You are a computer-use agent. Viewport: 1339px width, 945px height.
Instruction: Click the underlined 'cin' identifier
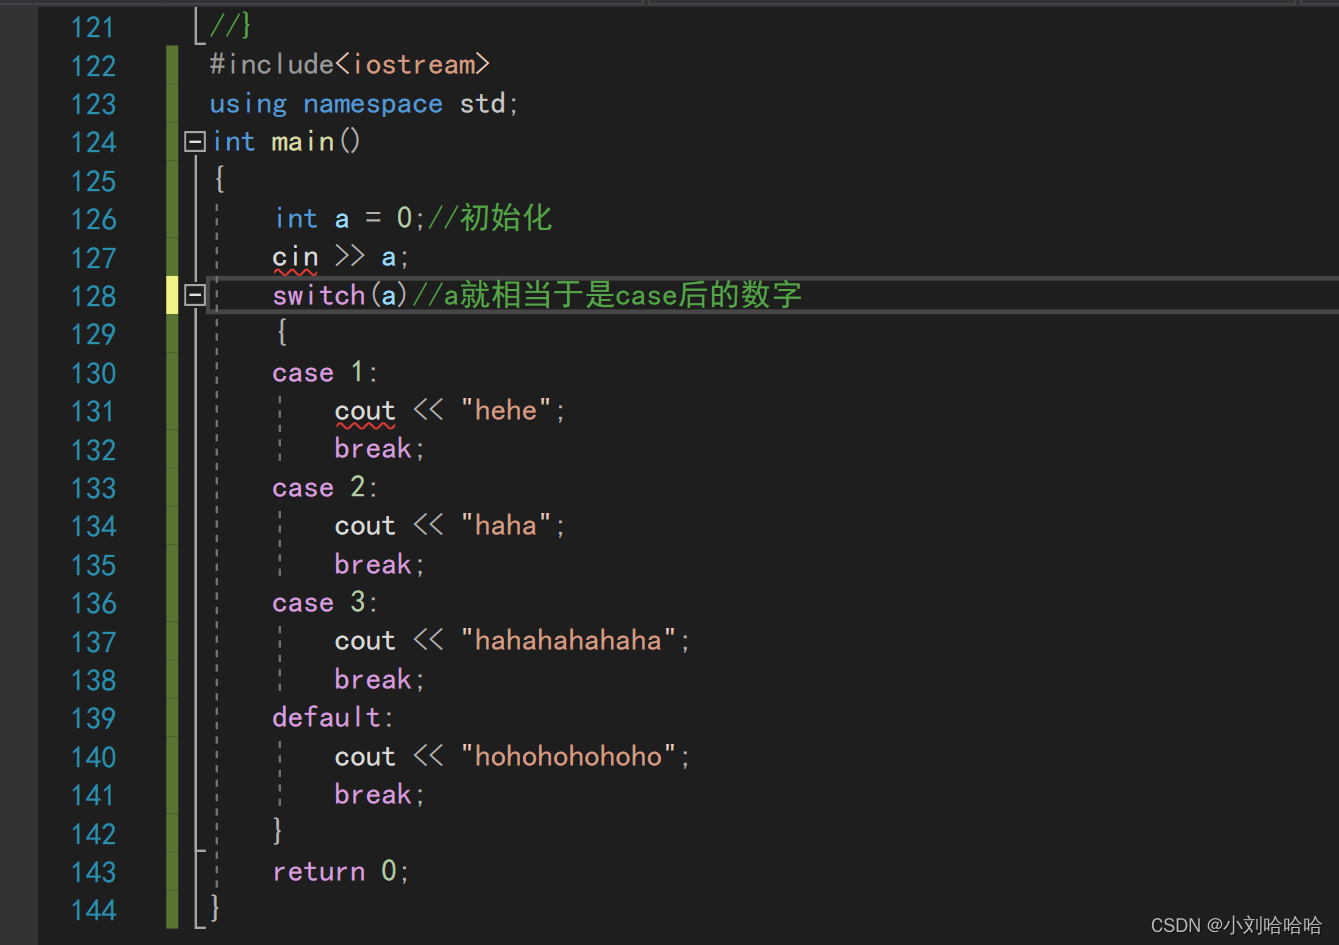tap(295, 257)
